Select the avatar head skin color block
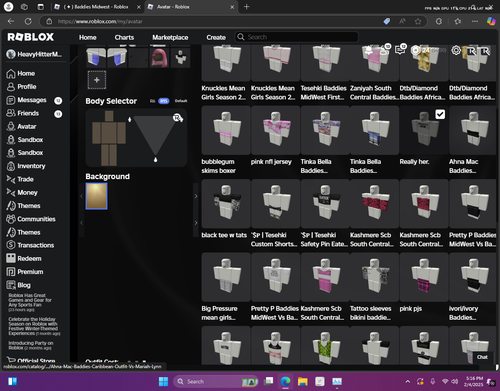The image size is (500, 391). coord(109,116)
